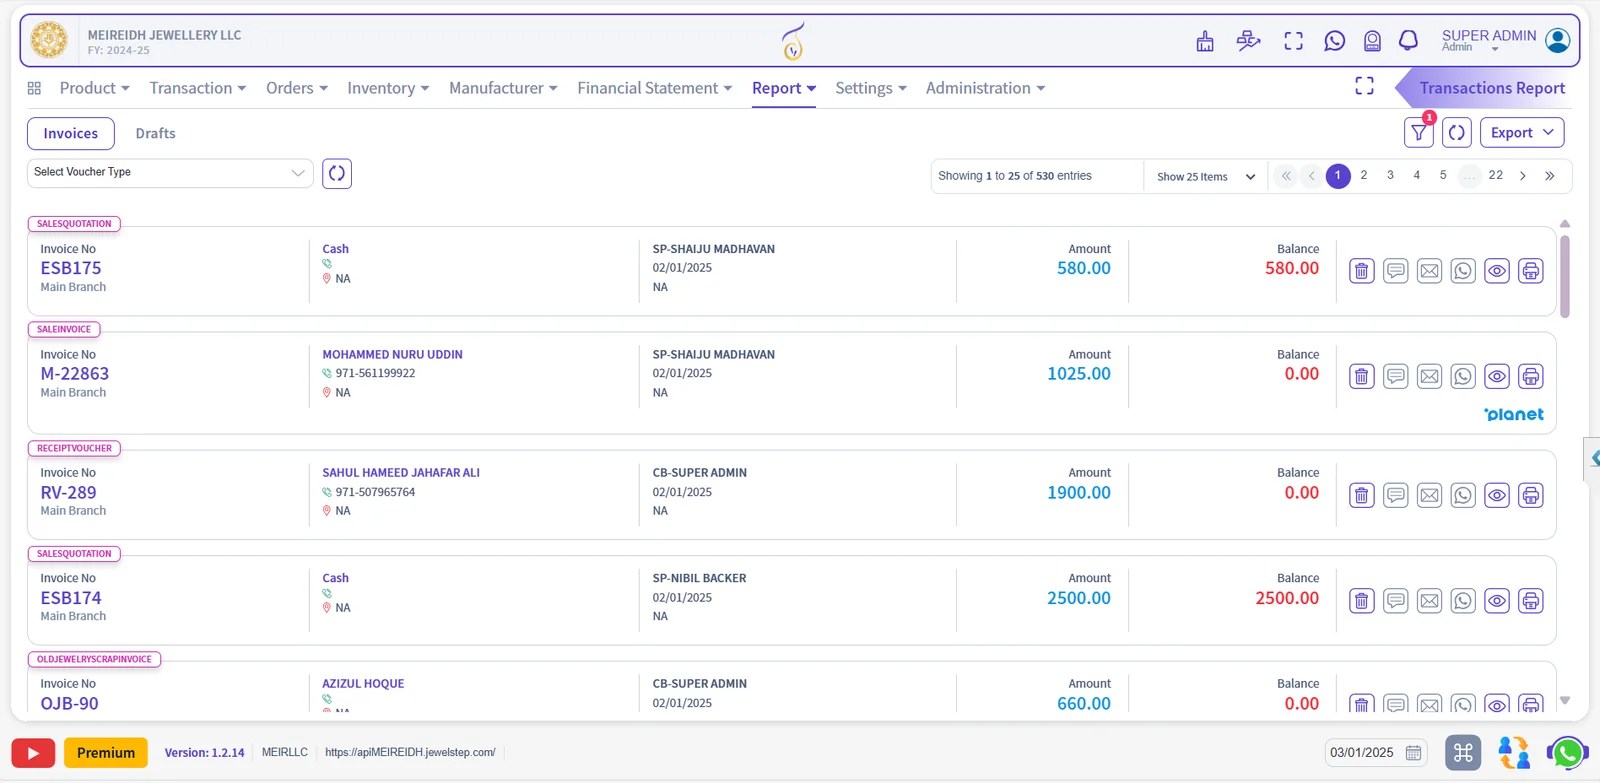The width and height of the screenshot is (1600, 783).
Task: Delete invoice ESB175 using trash icon
Action: [1361, 271]
